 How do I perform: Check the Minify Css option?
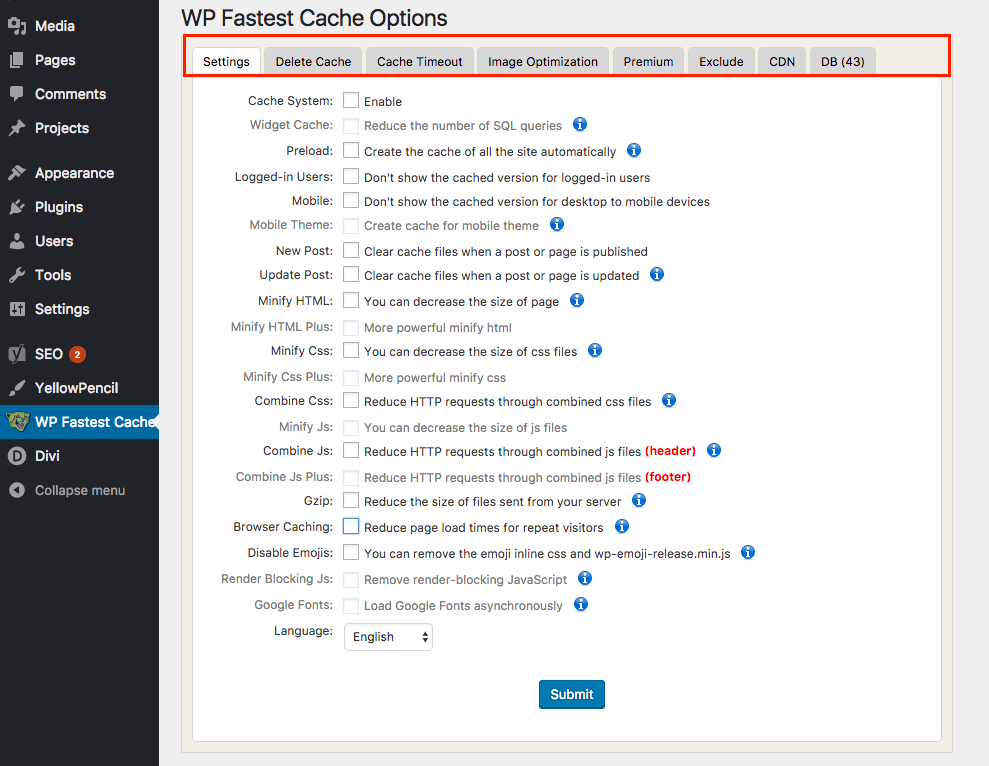[351, 351]
